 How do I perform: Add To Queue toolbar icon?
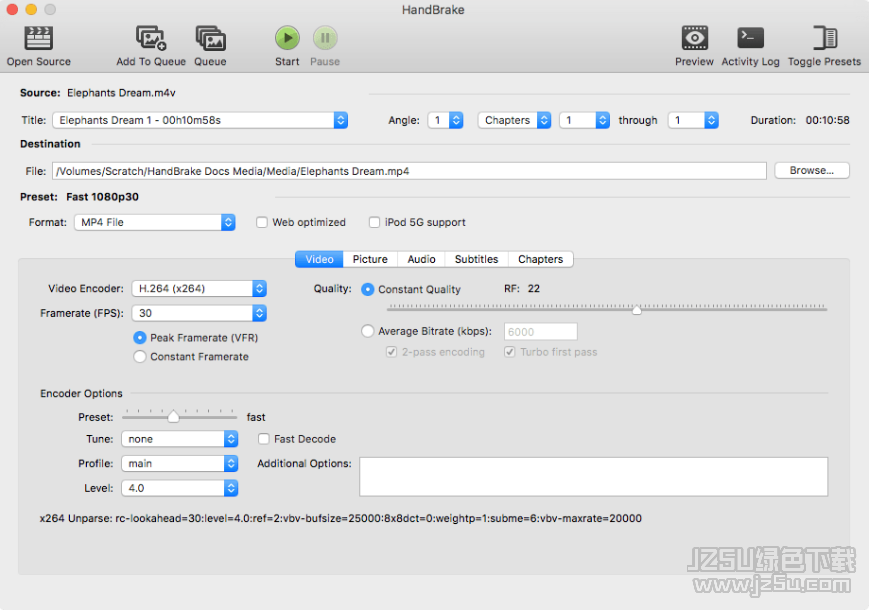click(x=151, y=38)
